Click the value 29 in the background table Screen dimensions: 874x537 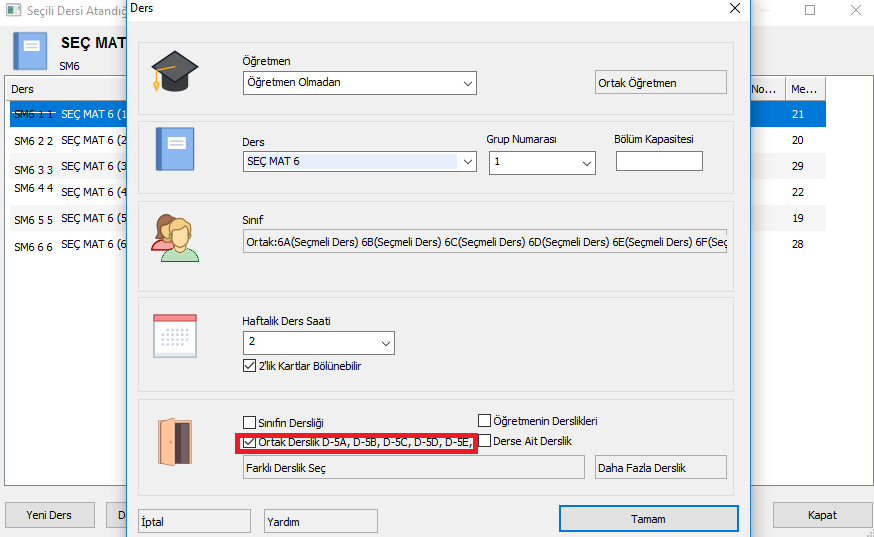pyautogui.click(x=798, y=166)
